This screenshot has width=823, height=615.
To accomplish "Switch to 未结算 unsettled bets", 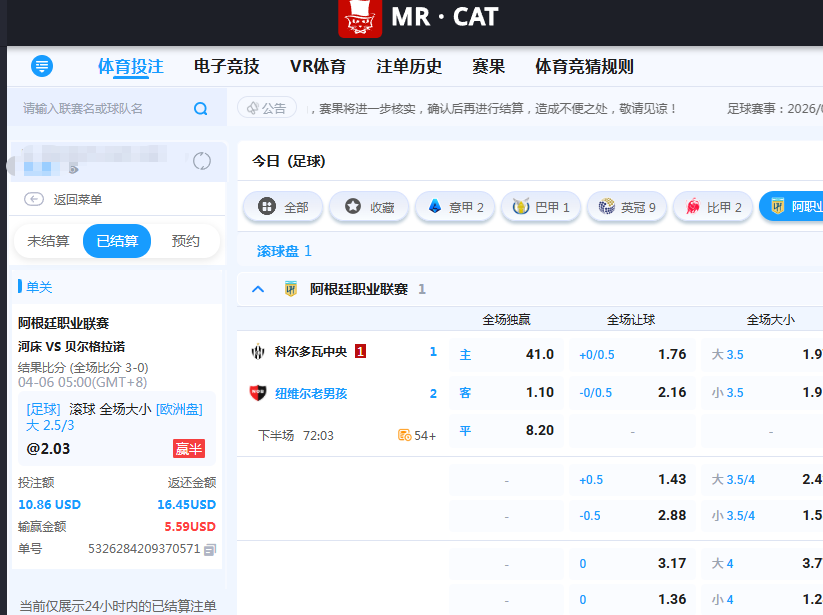I will point(48,241).
